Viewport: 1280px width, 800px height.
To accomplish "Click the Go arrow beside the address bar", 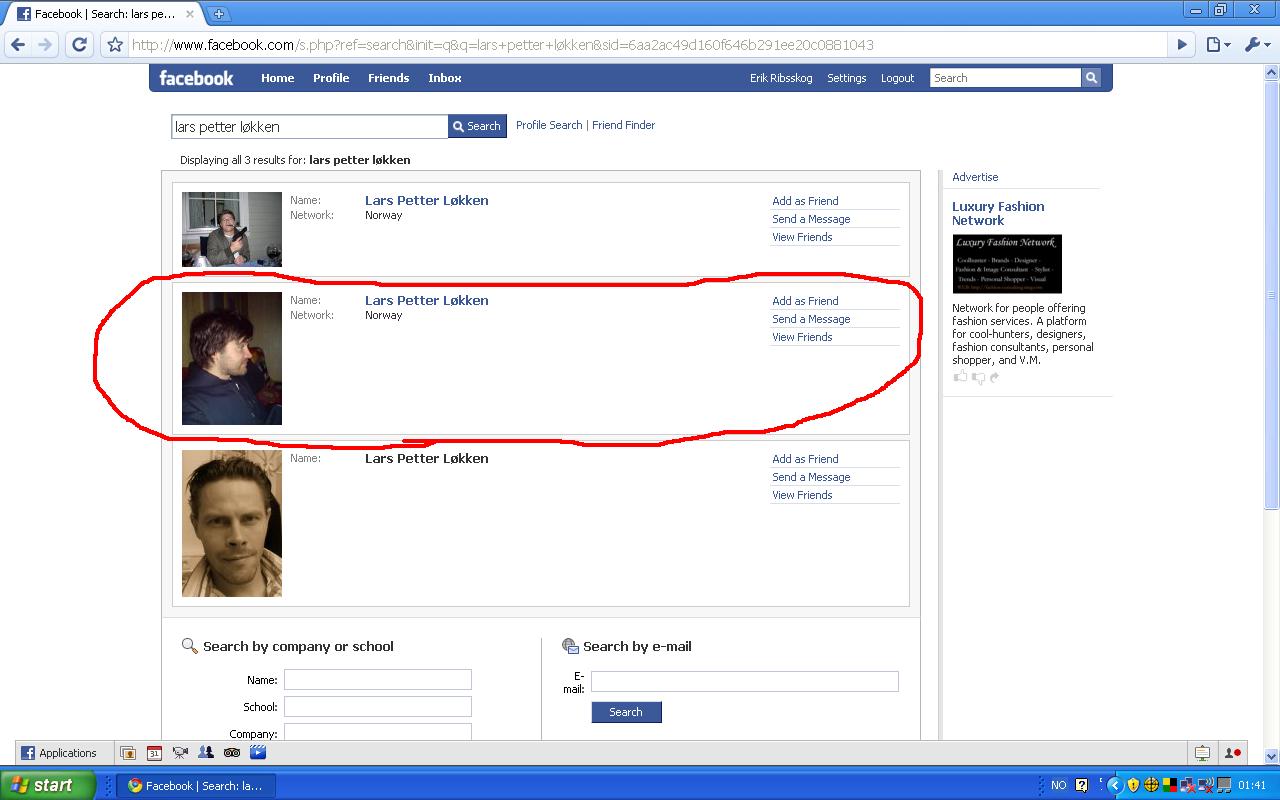I will (1182, 45).
